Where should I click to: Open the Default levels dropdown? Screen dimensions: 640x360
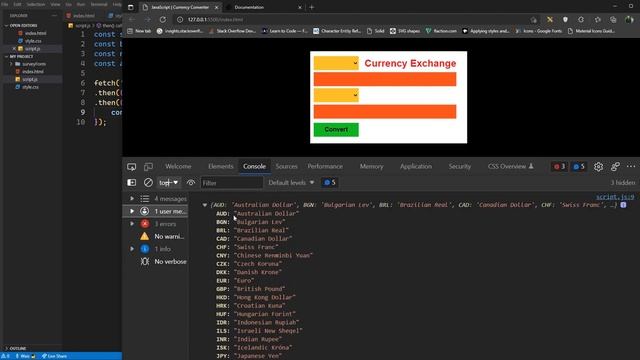click(291, 182)
